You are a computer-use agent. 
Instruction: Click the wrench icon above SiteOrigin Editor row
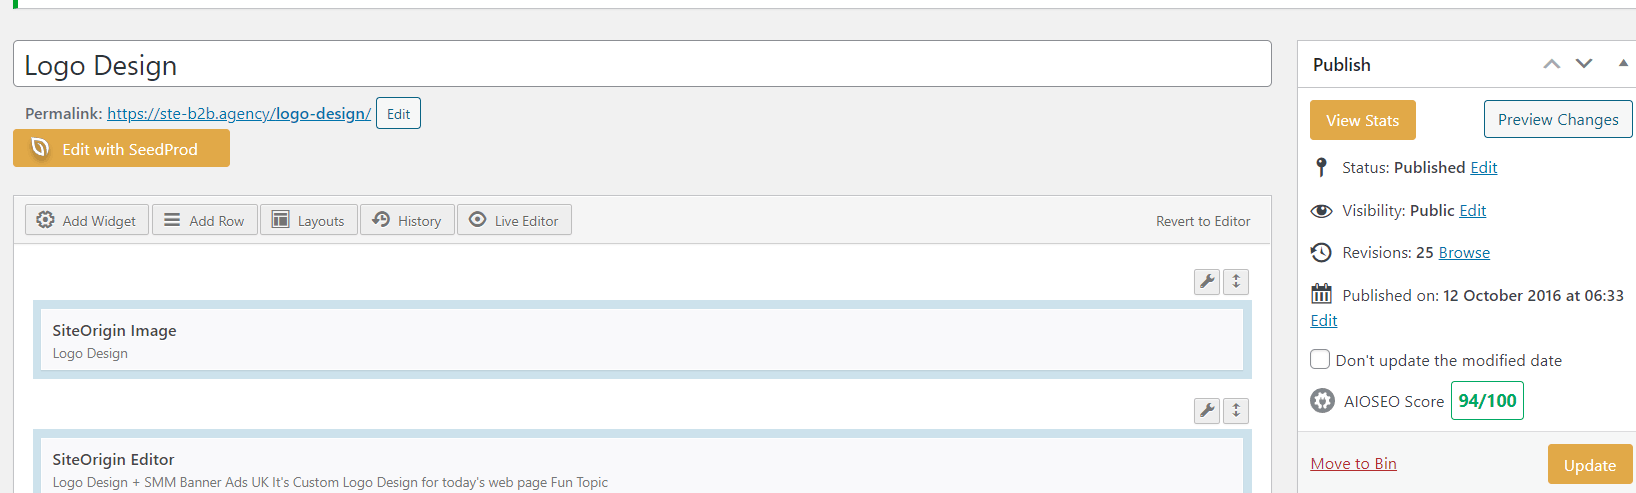pos(1207,411)
